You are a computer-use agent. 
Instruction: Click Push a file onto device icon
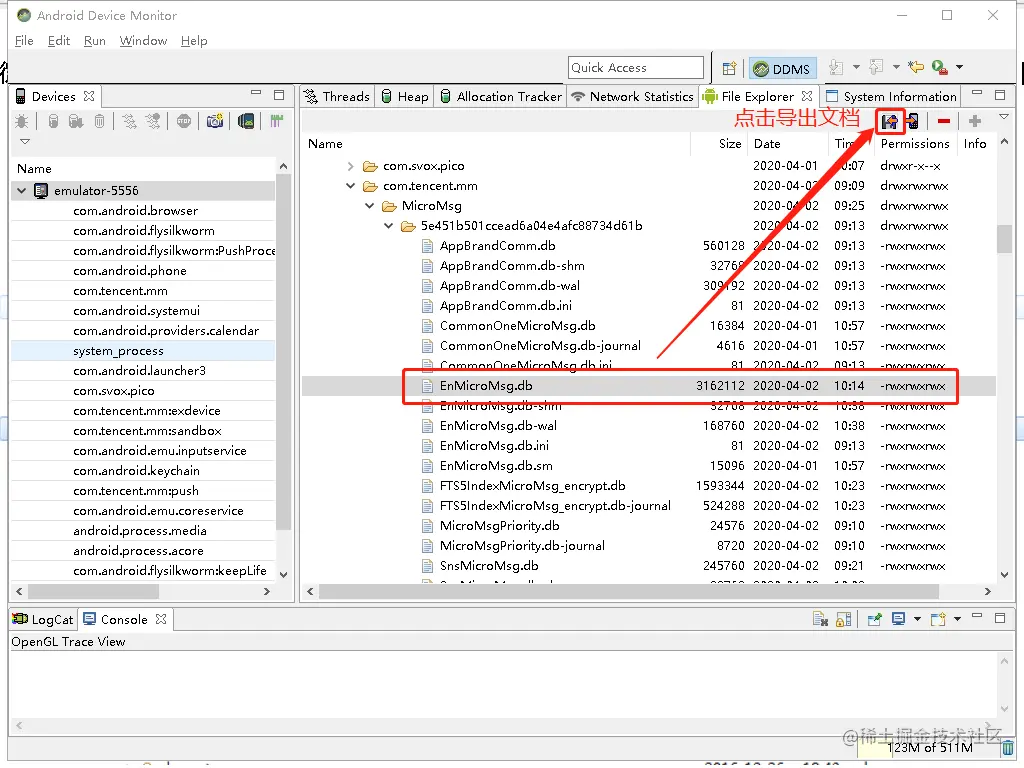(912, 121)
